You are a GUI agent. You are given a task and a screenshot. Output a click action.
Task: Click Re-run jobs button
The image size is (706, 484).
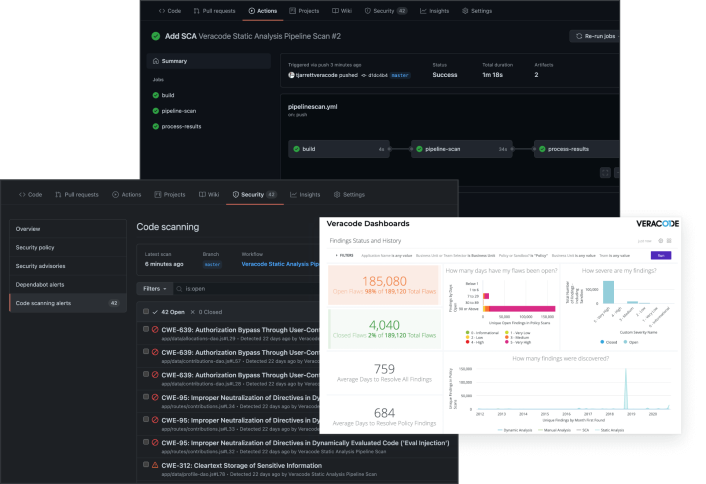point(594,36)
